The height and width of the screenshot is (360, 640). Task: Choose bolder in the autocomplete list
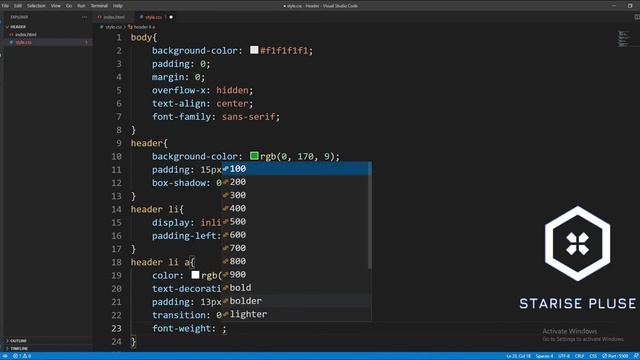296,301
